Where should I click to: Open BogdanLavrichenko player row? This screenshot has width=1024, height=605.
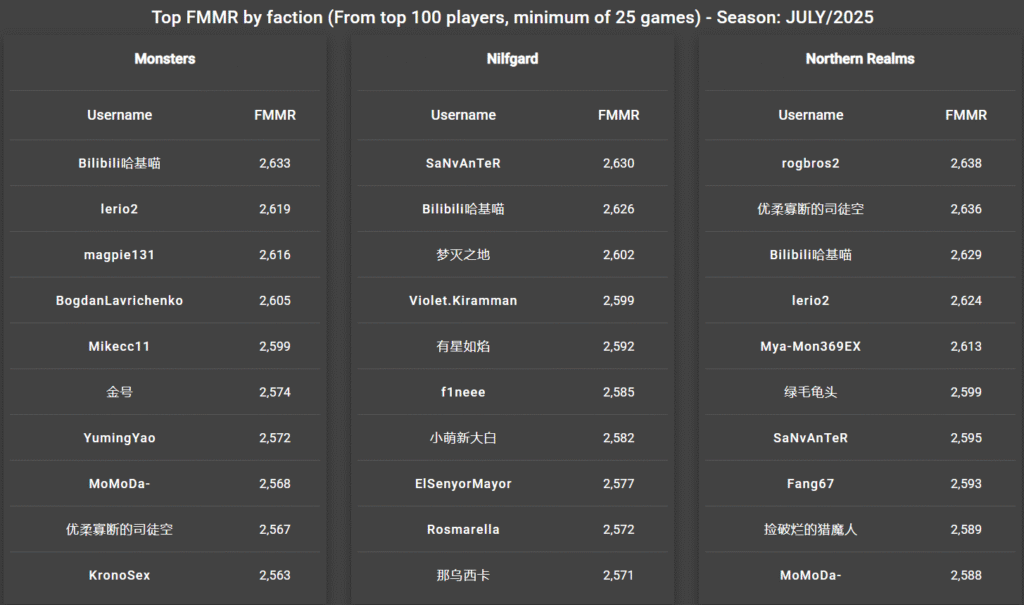(x=120, y=301)
